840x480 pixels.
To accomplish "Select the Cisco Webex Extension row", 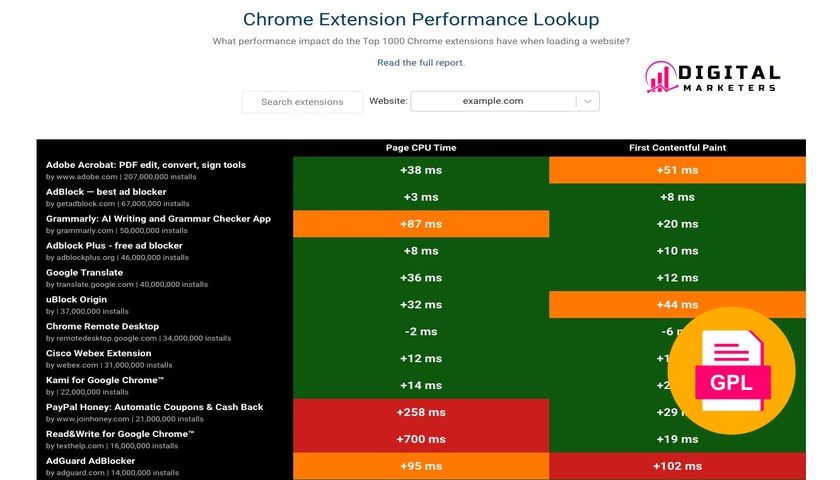I will click(421, 358).
